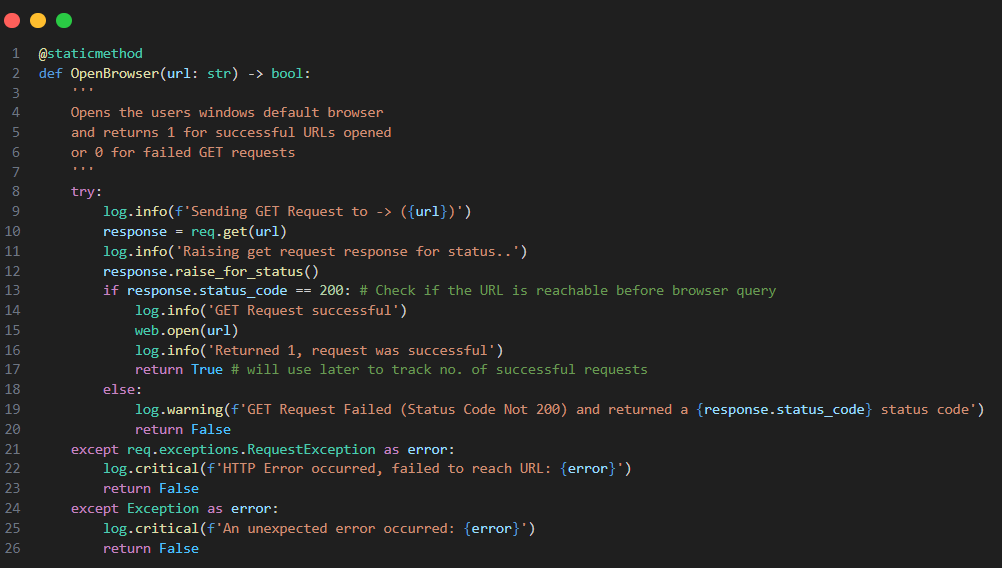
Task: Click the yellow minimize window dot
Action: (x=38, y=20)
